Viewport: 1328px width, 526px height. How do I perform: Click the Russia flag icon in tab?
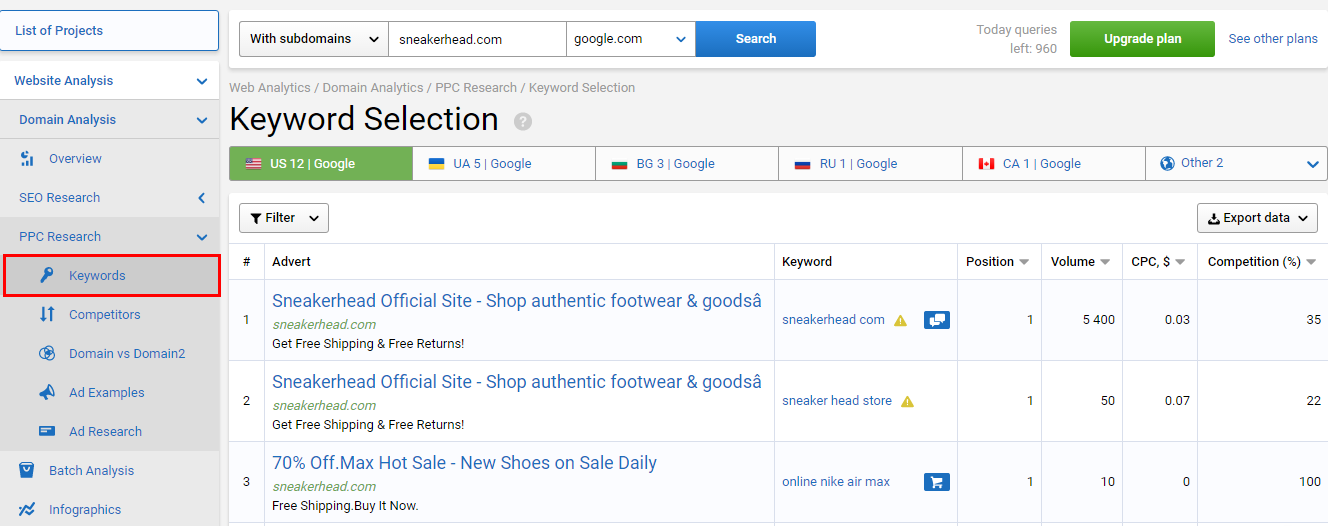point(802,163)
